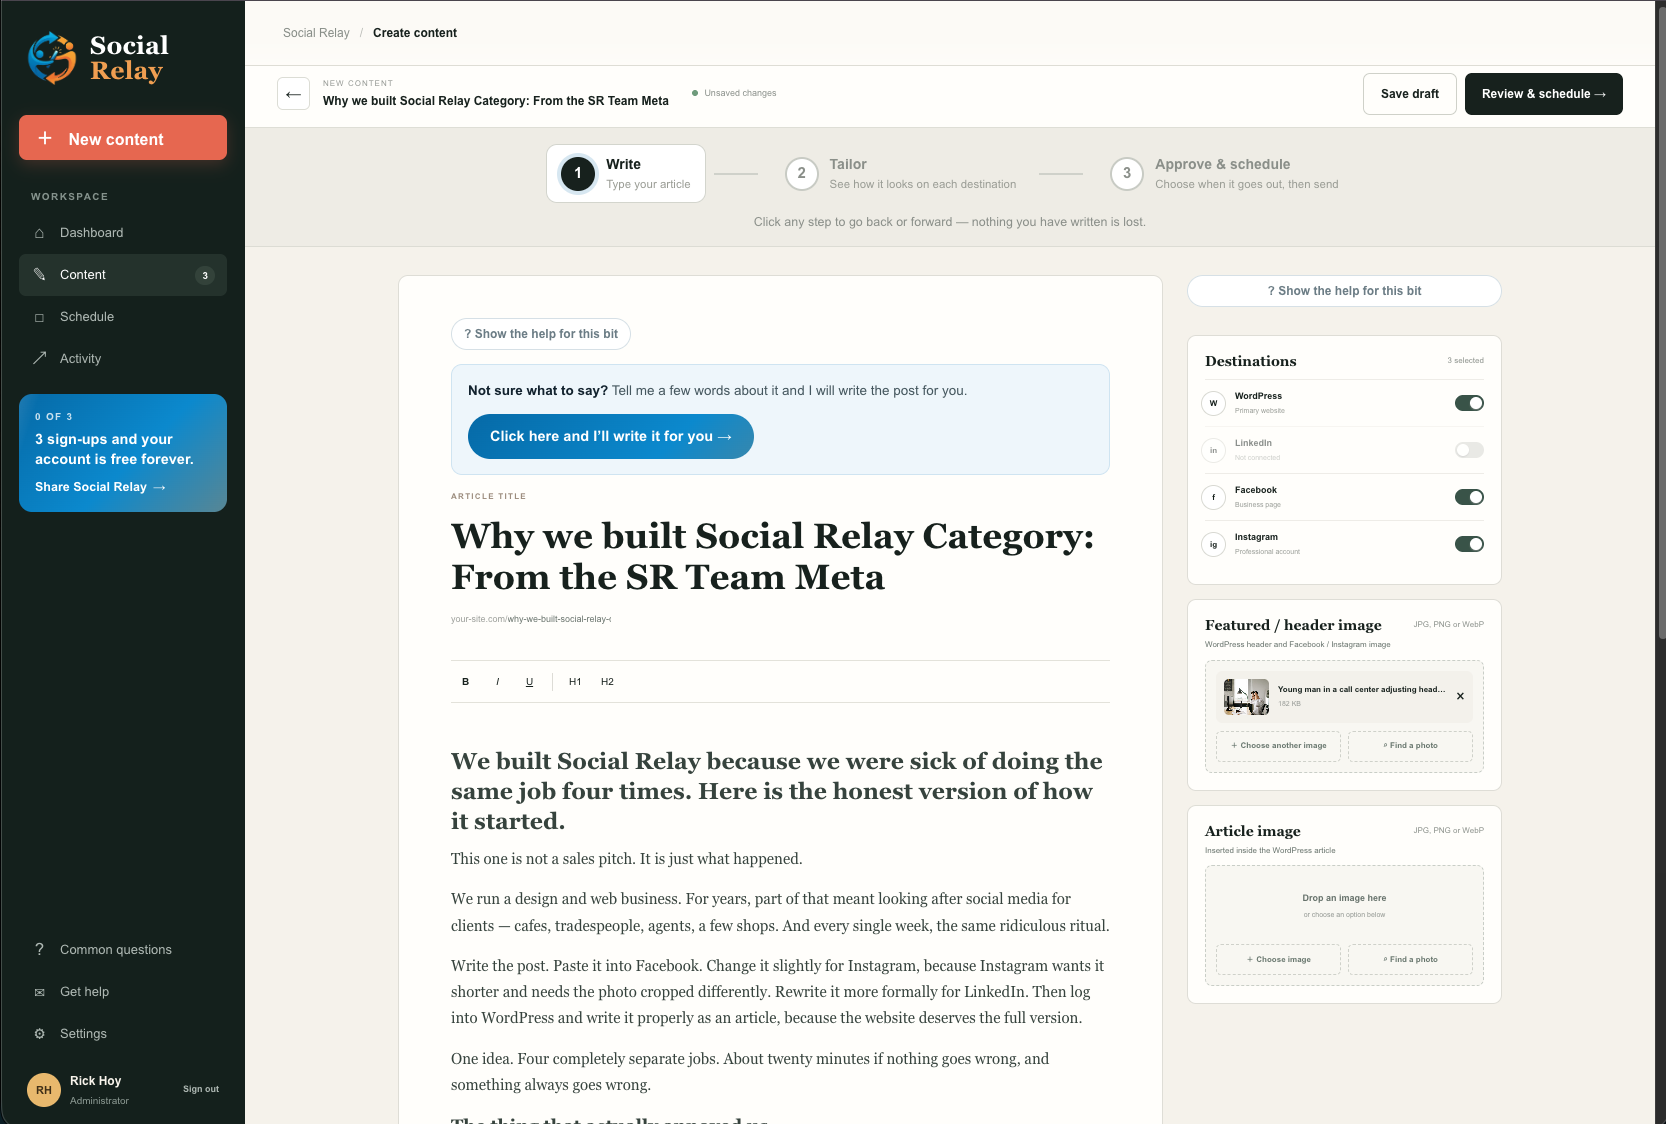Viewport: 1666px width, 1124px height.
Task: Show the help above the editor
Action: click(x=541, y=334)
